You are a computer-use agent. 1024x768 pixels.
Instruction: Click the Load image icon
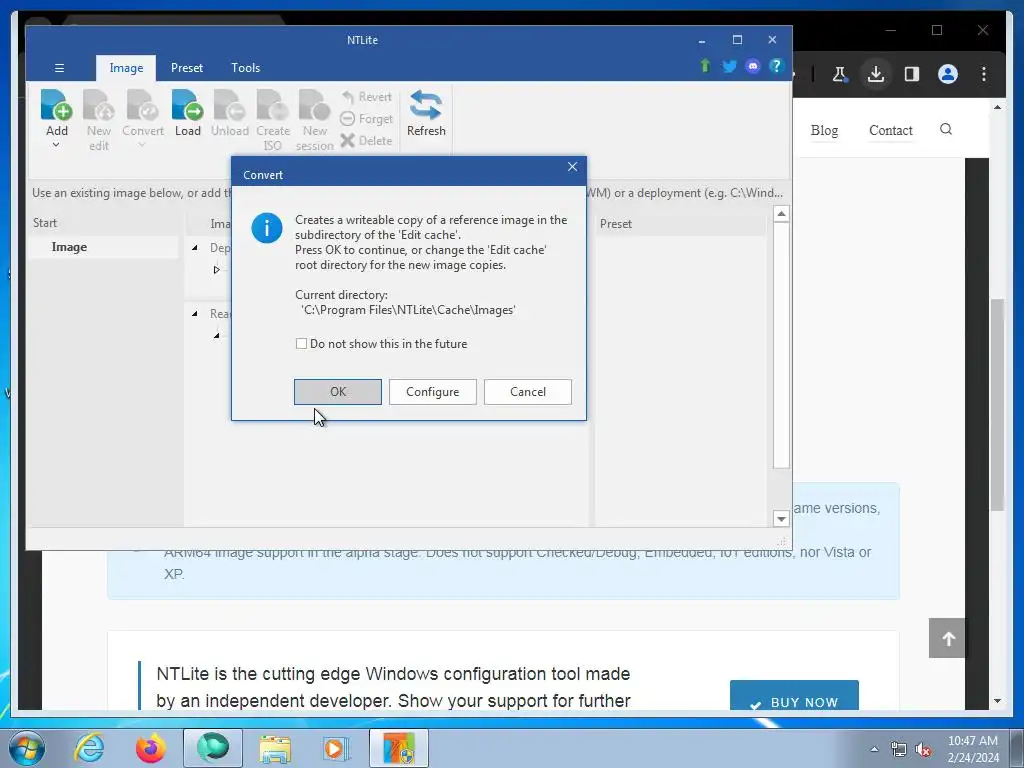coord(187,106)
